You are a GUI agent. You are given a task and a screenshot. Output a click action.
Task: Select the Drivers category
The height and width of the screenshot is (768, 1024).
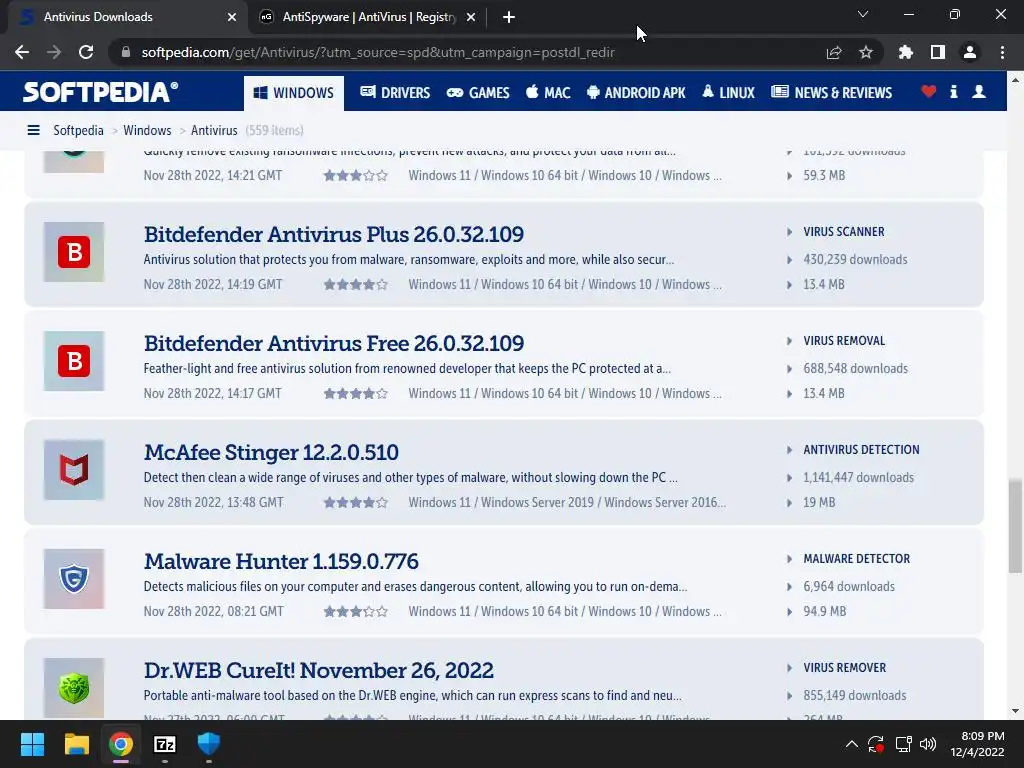click(395, 93)
